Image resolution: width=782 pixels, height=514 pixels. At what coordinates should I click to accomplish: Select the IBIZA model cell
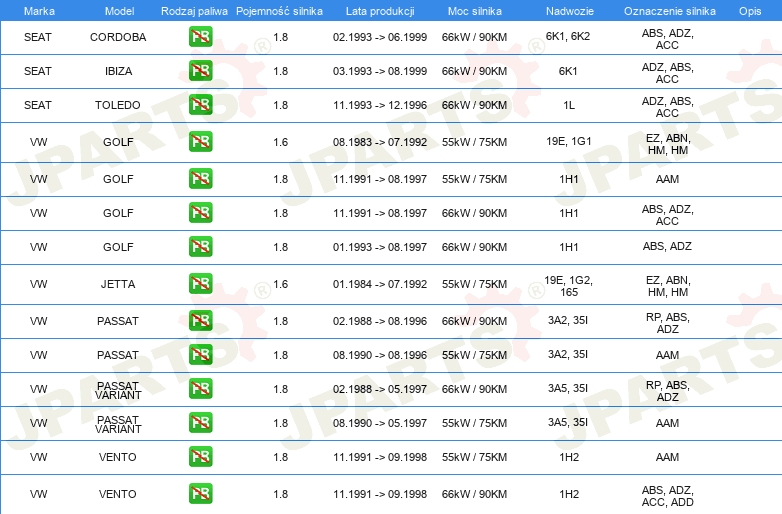point(118,71)
